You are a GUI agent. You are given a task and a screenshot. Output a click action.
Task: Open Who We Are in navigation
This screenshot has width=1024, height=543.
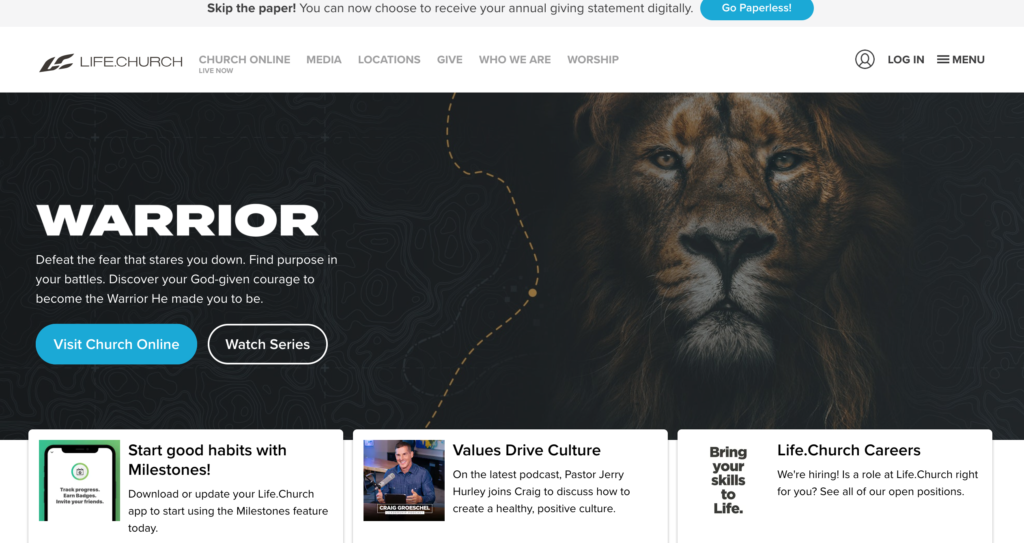pyautogui.click(x=515, y=59)
